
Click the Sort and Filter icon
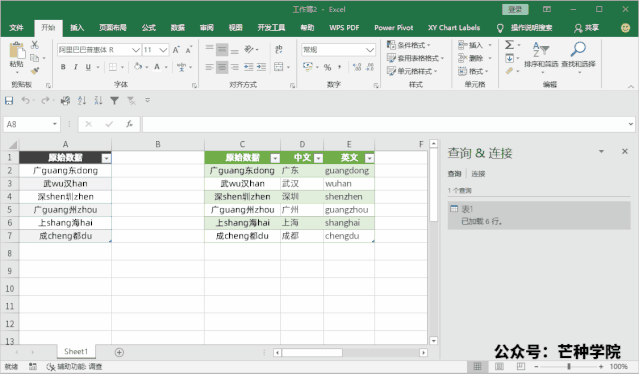coord(541,50)
